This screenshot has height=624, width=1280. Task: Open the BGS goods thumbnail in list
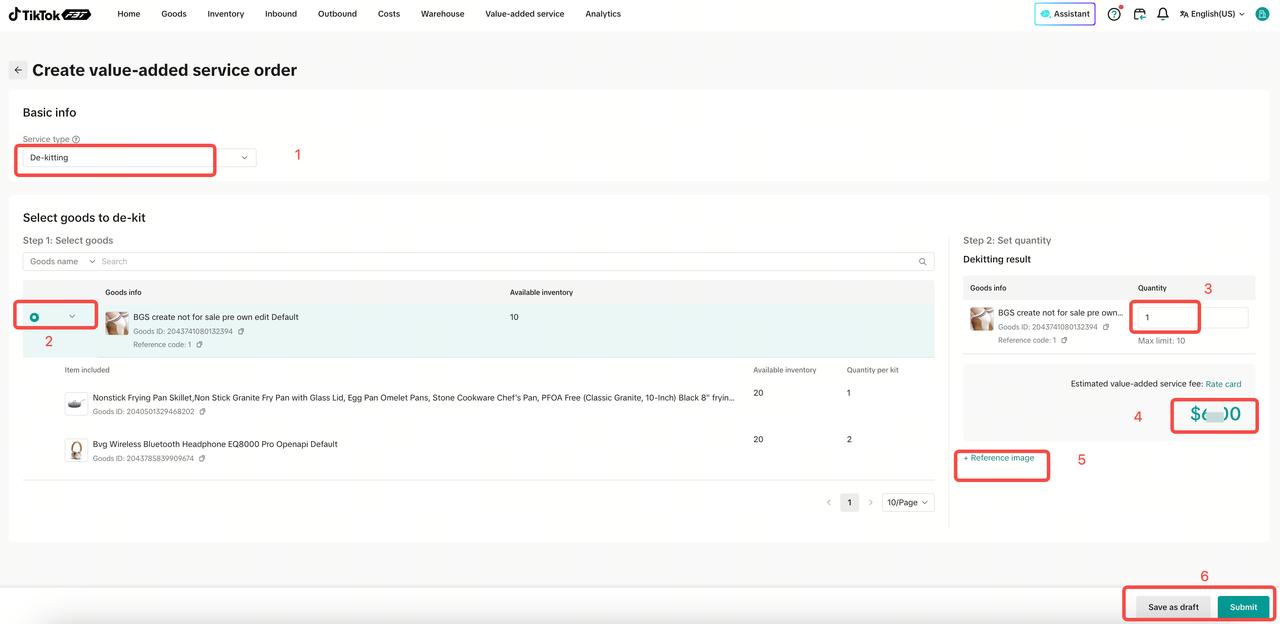(x=117, y=323)
